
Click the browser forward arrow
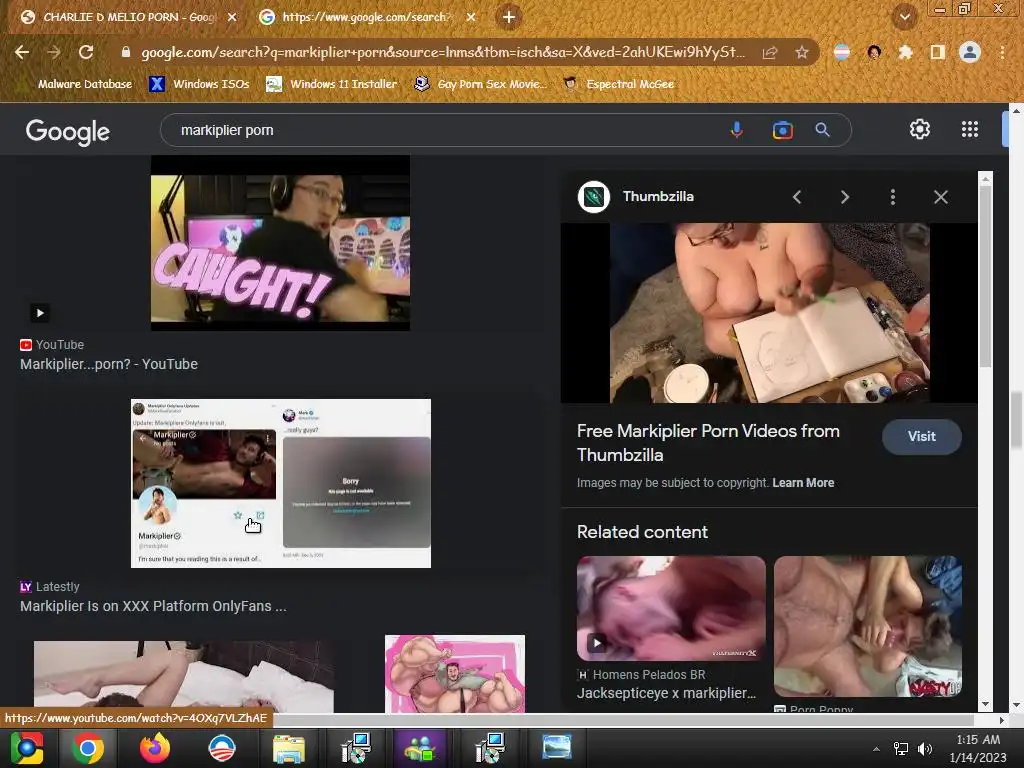[x=54, y=52]
